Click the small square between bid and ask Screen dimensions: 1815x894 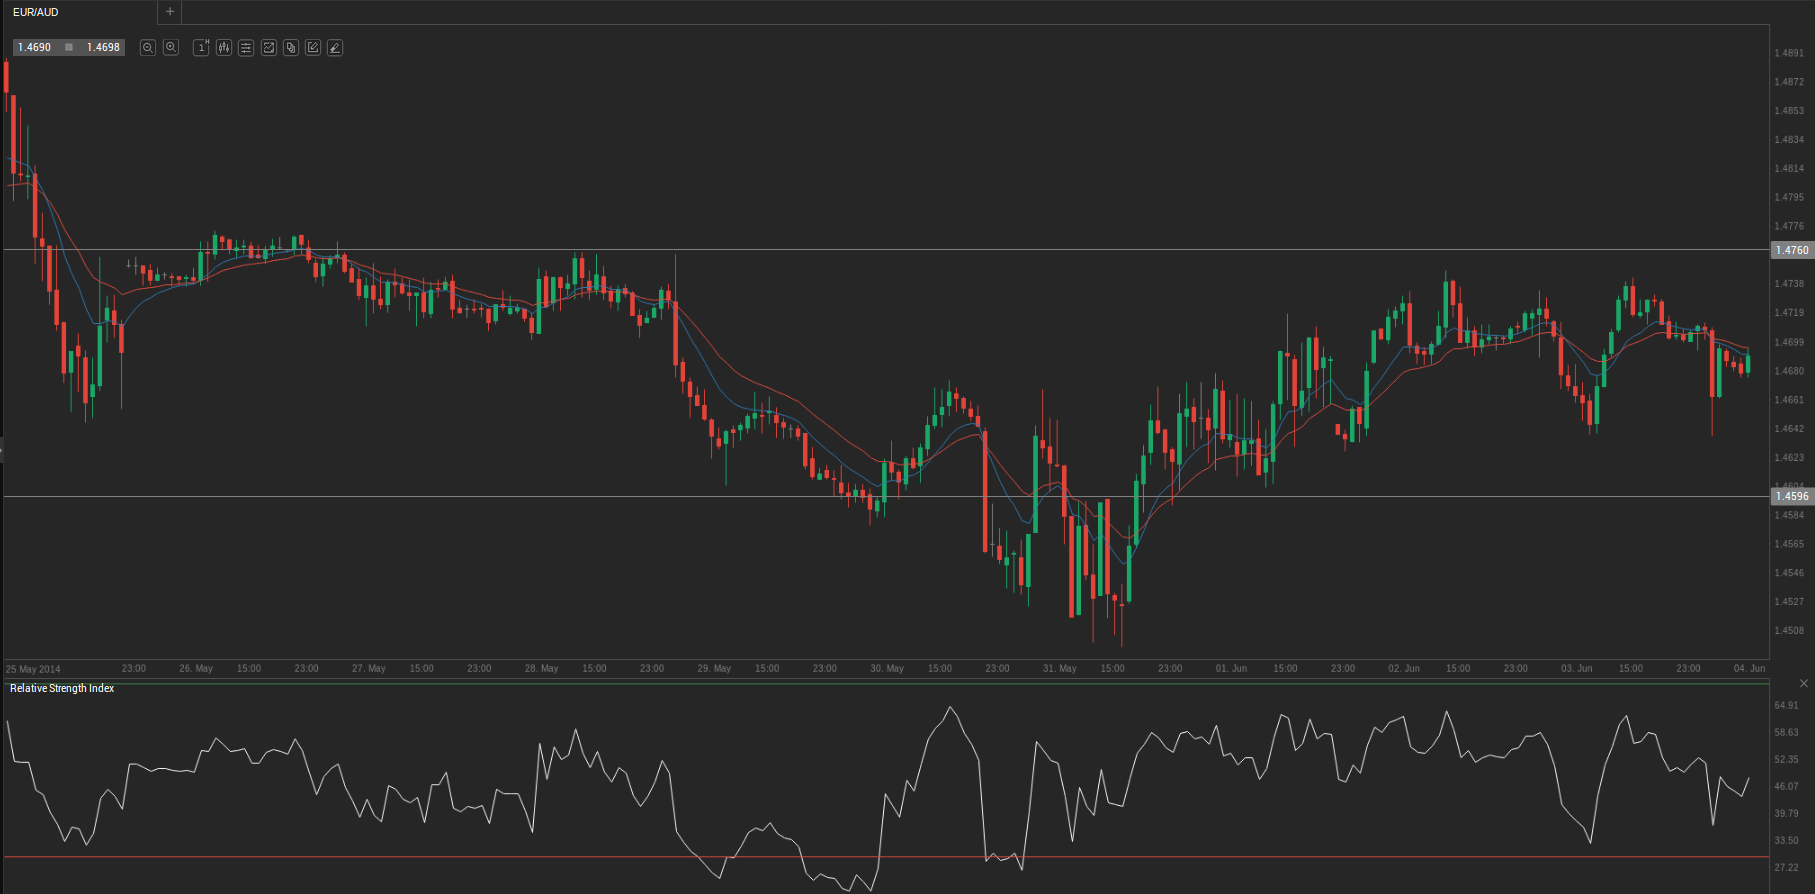coord(69,48)
